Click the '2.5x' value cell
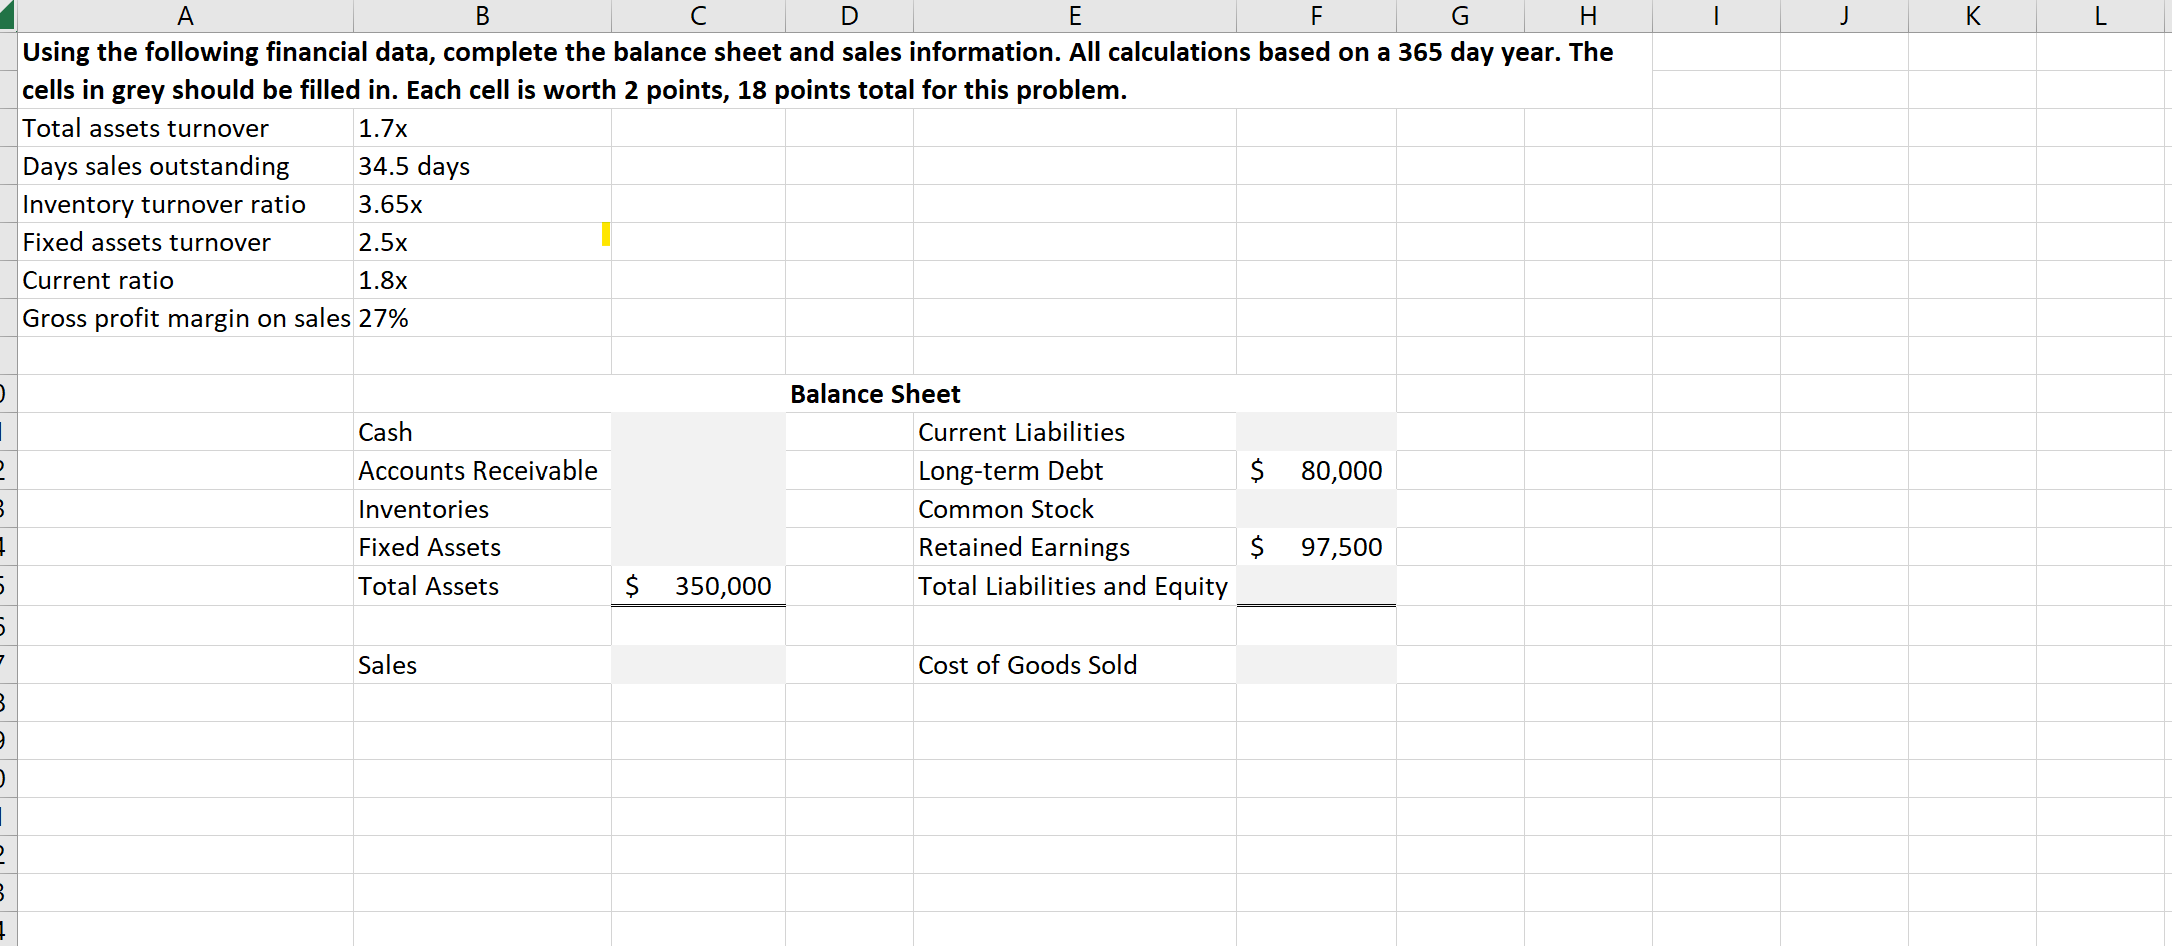The image size is (2172, 946). click(482, 242)
